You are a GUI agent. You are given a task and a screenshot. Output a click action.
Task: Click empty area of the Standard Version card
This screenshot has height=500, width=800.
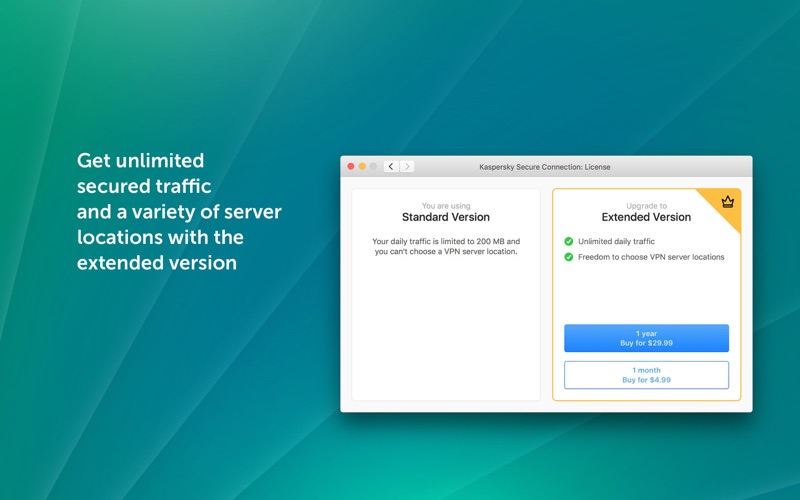446,330
